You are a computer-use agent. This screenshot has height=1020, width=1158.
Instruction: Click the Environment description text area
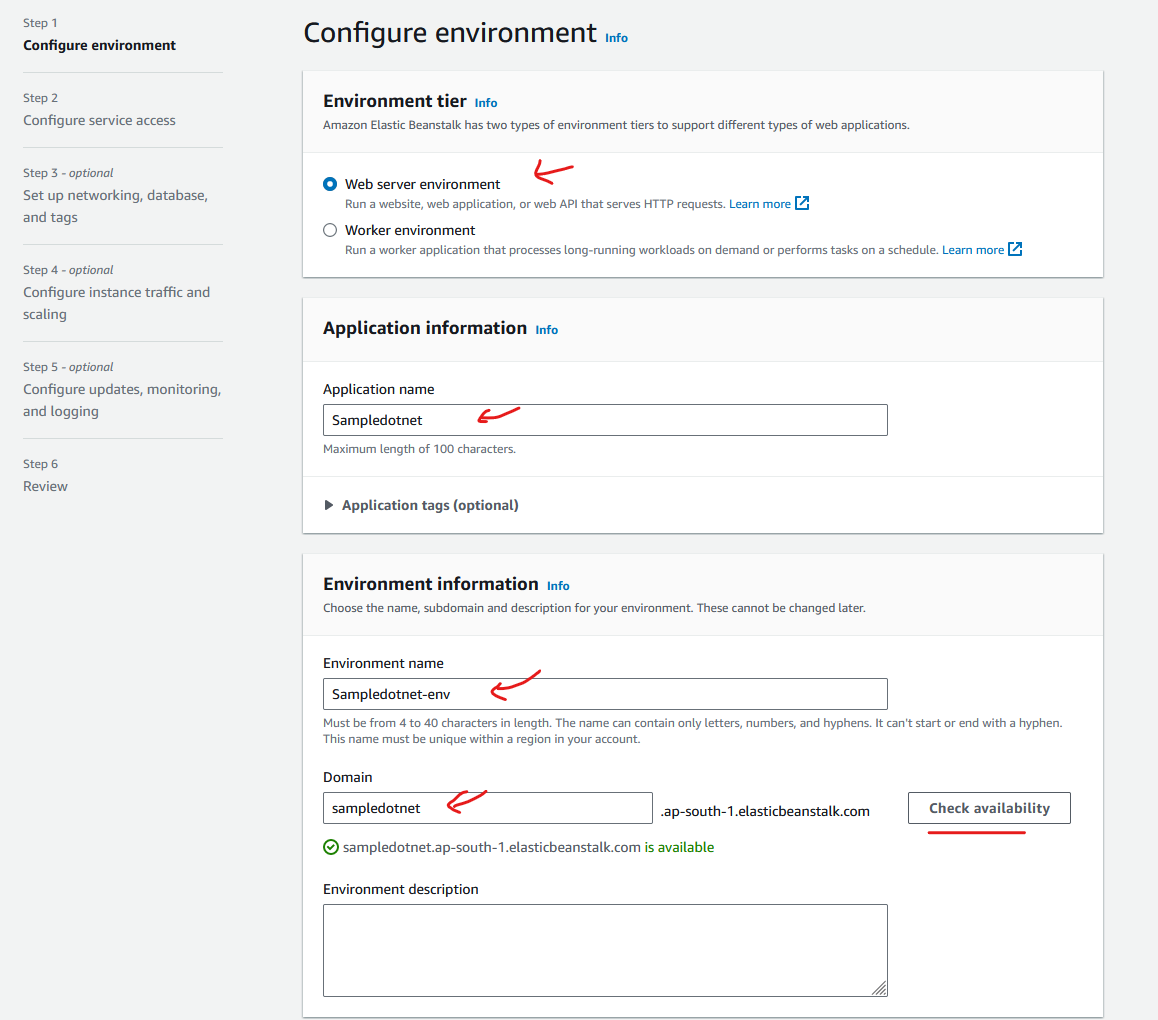tap(604, 950)
